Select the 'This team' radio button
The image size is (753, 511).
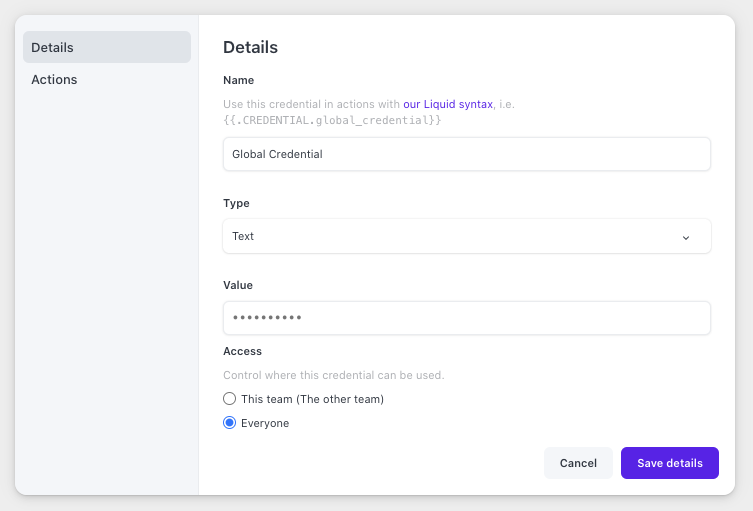(x=230, y=399)
